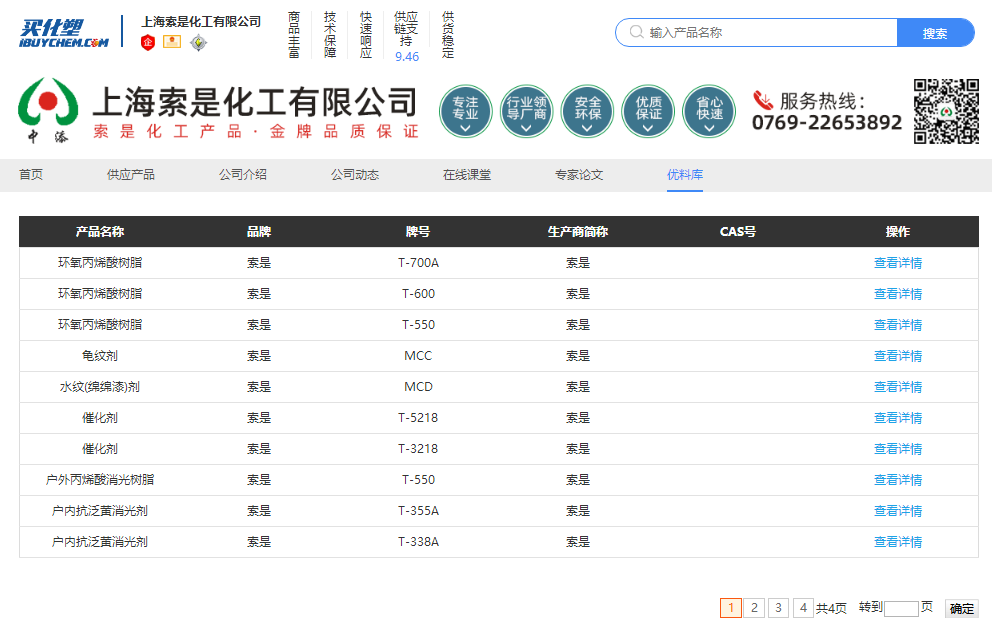Click the 牌号 column header
Screen dimensions: 992x632
coord(418,232)
